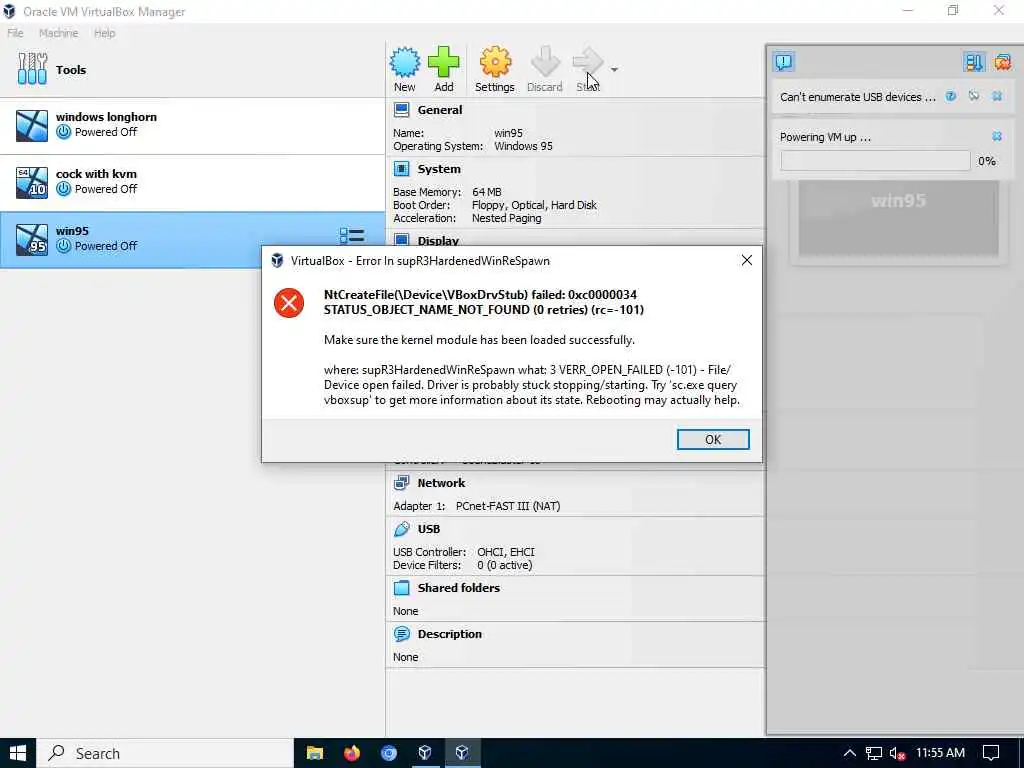This screenshot has width=1024, height=768.
Task: Close the supR3HardenedWinReSpawn error dialog
Action: [x=746, y=261]
